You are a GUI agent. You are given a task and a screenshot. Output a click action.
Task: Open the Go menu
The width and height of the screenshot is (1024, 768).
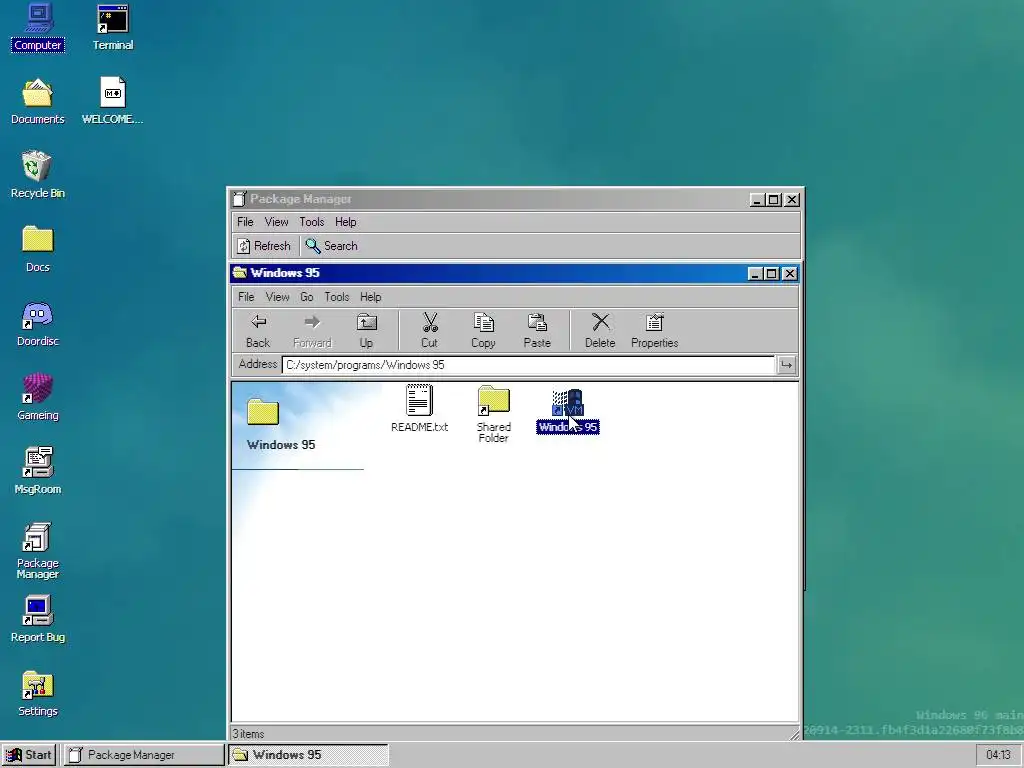[306, 296]
